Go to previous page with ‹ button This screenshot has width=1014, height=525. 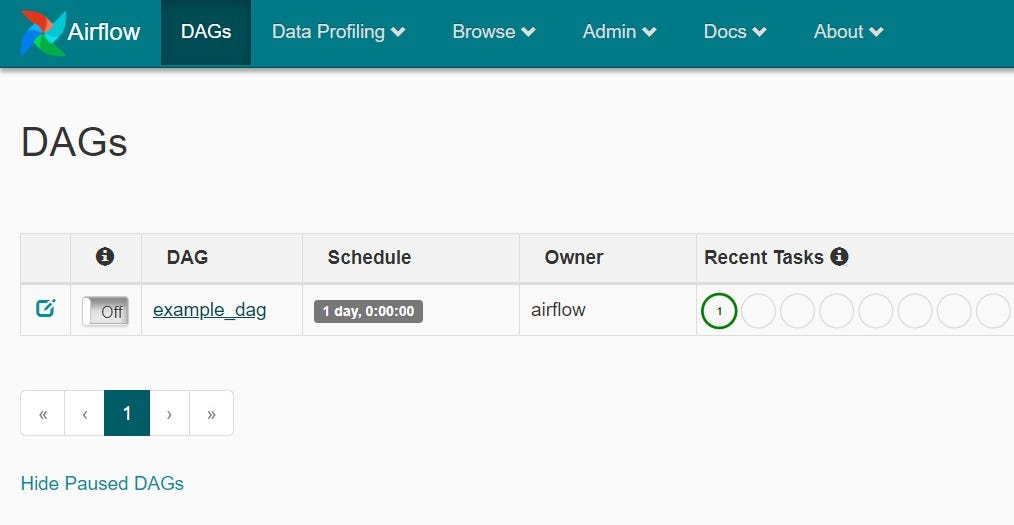pyautogui.click(x=85, y=413)
